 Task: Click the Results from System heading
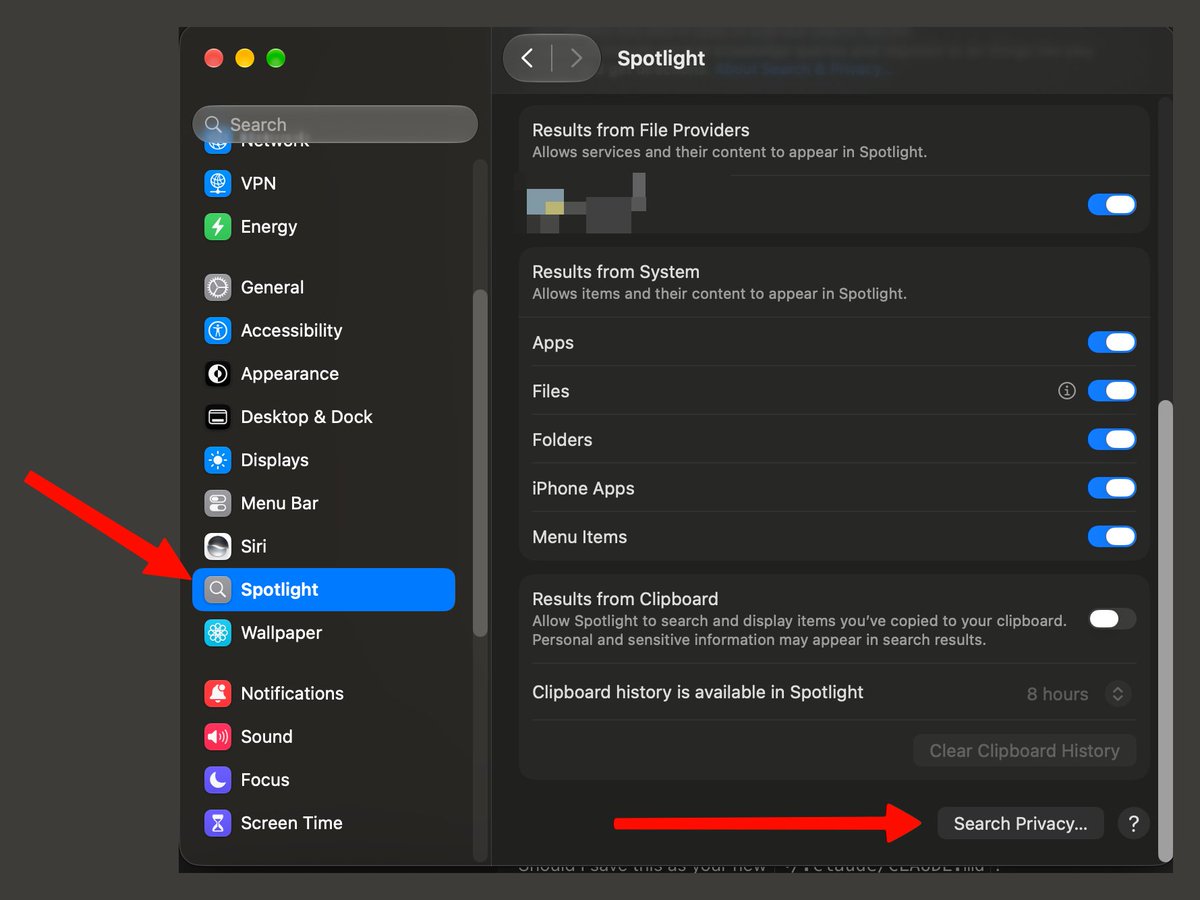pos(616,272)
